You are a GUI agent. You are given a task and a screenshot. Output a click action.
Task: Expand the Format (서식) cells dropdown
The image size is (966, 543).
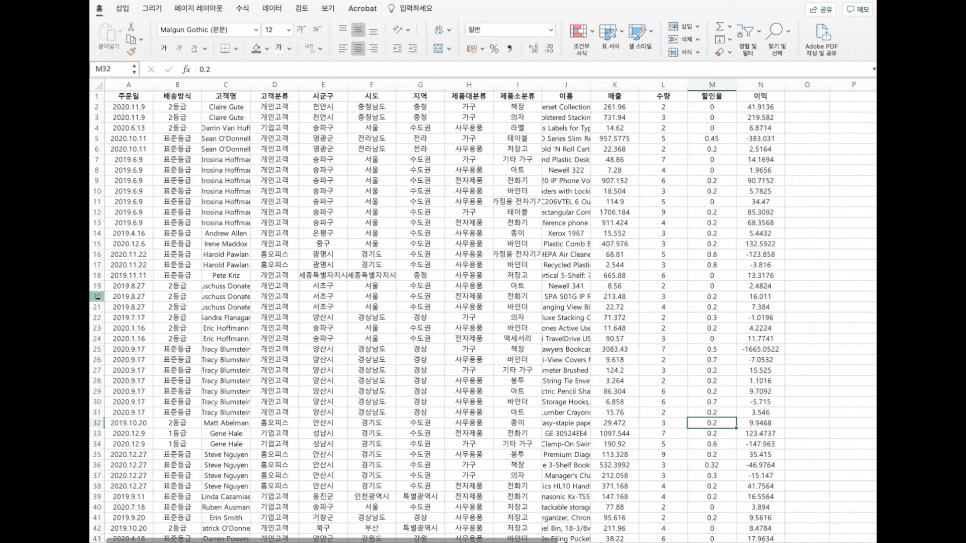click(697, 52)
